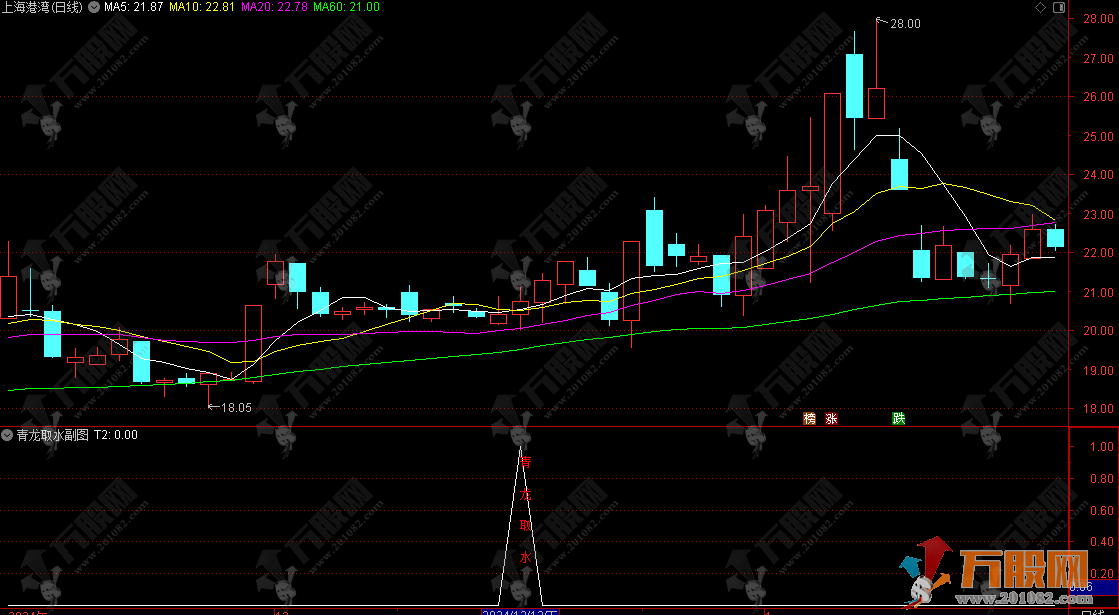1119x615 pixels.
Task: Click the 0.40 sub-chart axis label
Action: (x=1102, y=542)
